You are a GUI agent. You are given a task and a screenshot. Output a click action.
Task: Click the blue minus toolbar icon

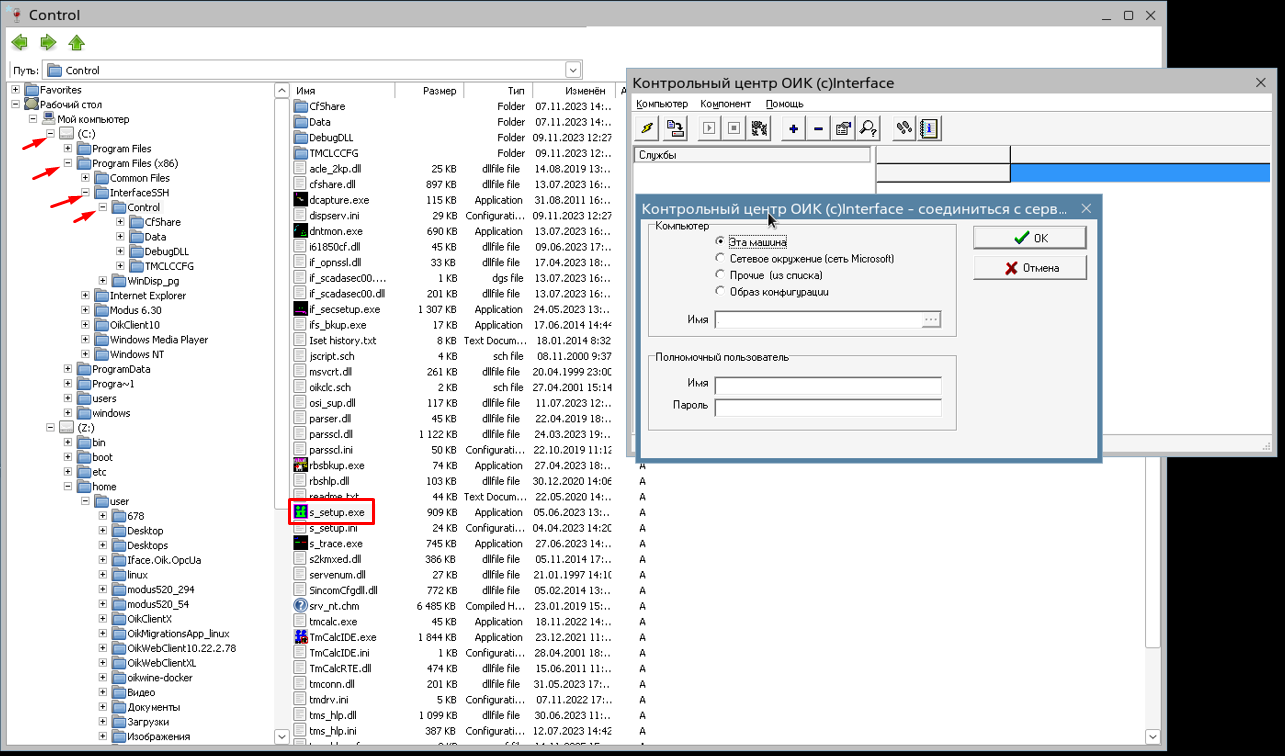point(818,128)
